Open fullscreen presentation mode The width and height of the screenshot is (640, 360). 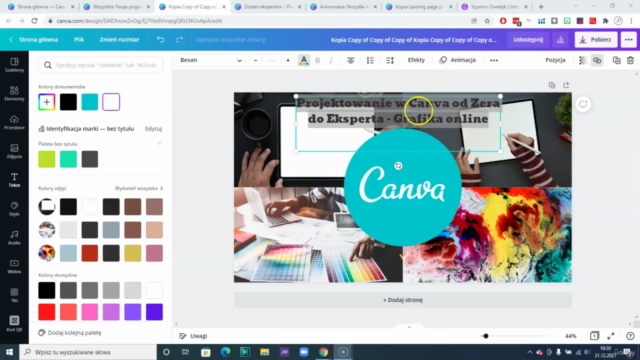(611, 336)
